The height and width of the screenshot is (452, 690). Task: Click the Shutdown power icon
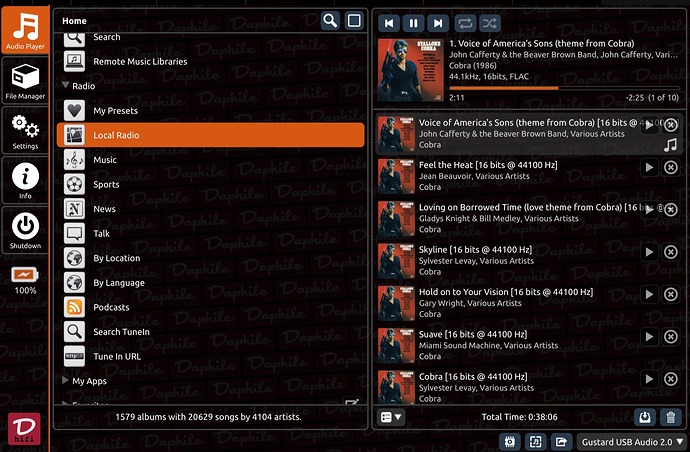25,229
